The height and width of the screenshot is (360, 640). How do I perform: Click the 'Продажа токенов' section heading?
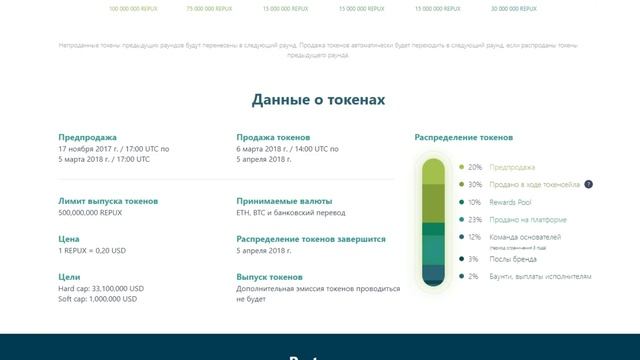273,137
